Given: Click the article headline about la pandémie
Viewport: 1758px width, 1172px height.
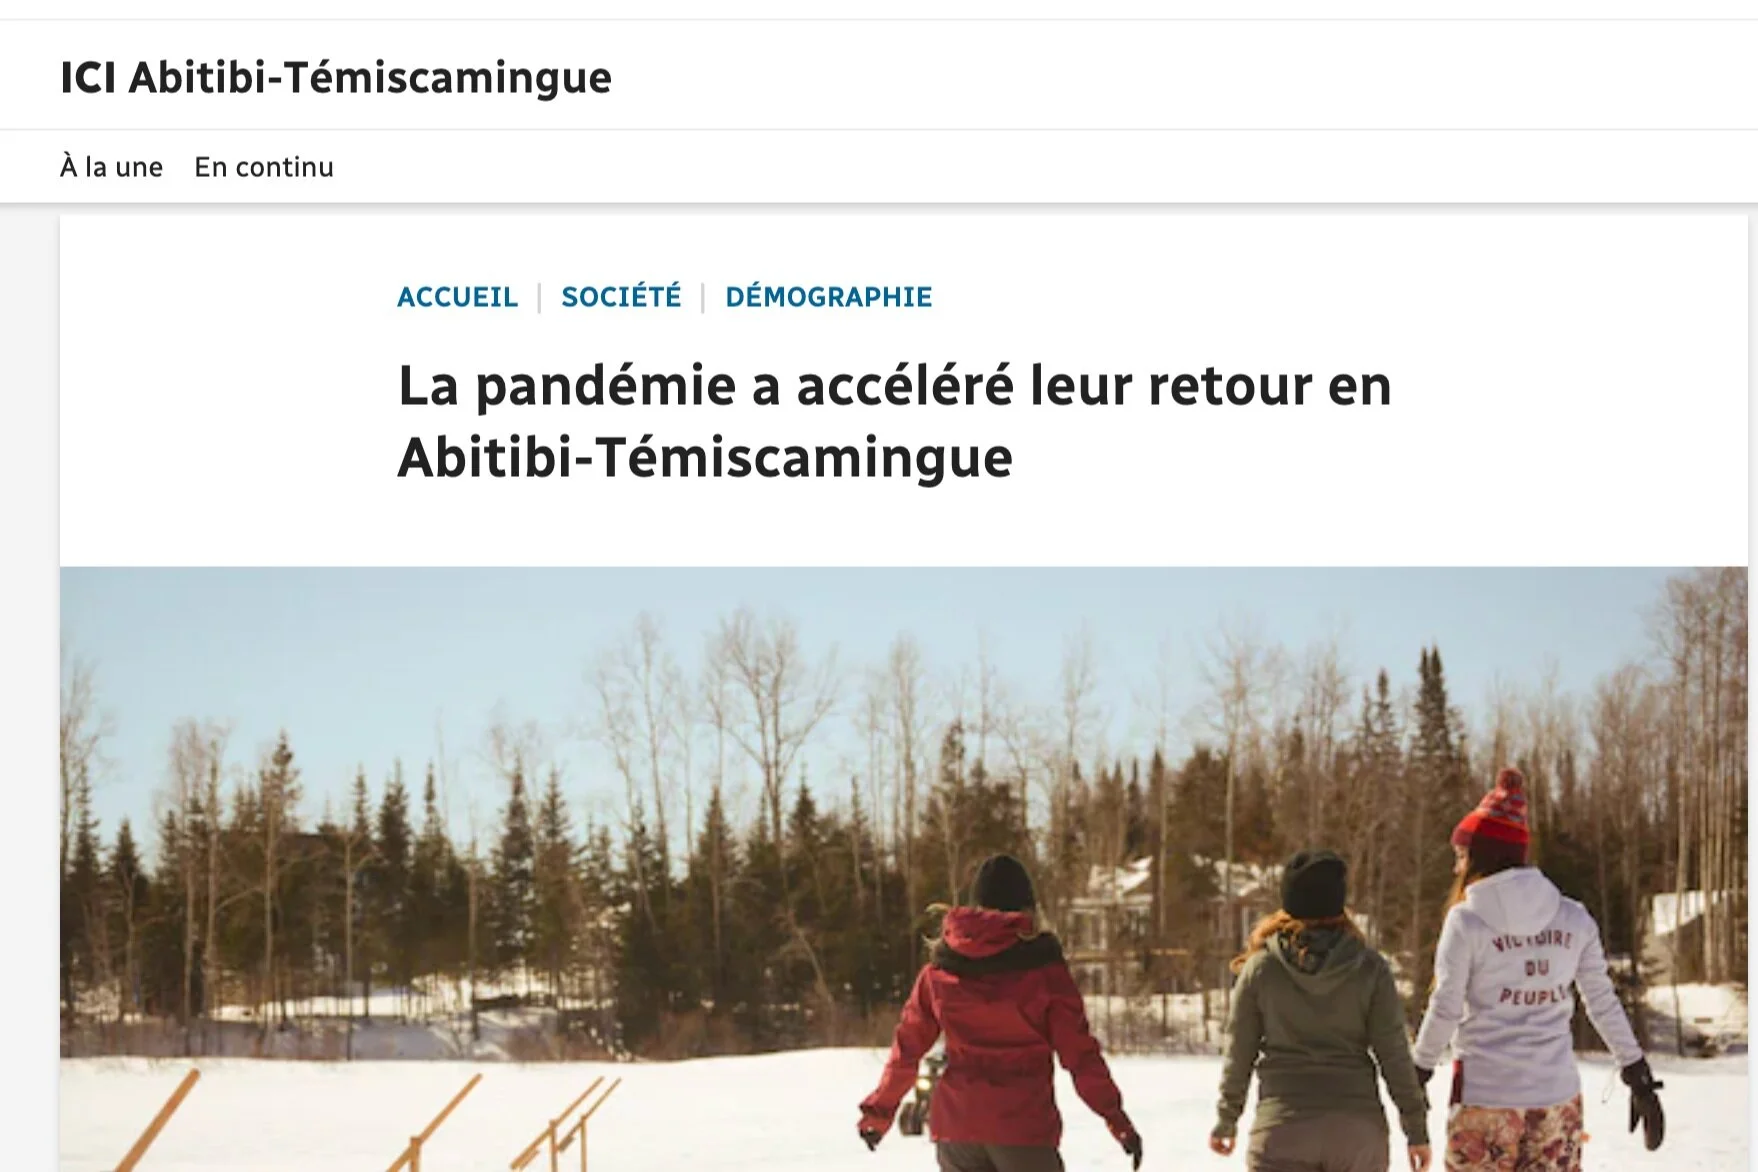Looking at the screenshot, I should pos(894,421).
